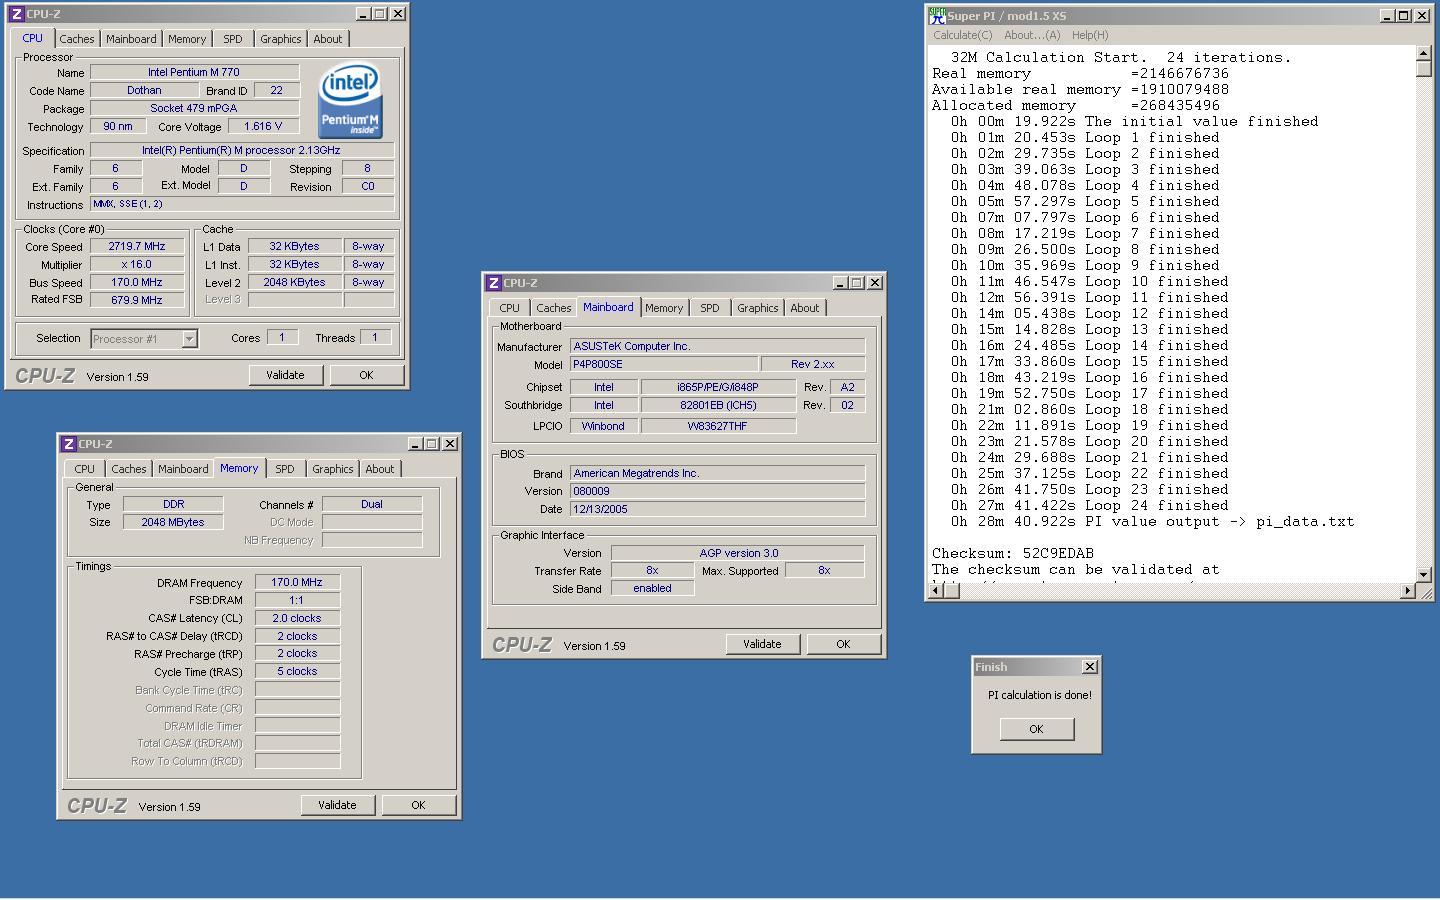Open the Caches tab in the CPU window

77,39
